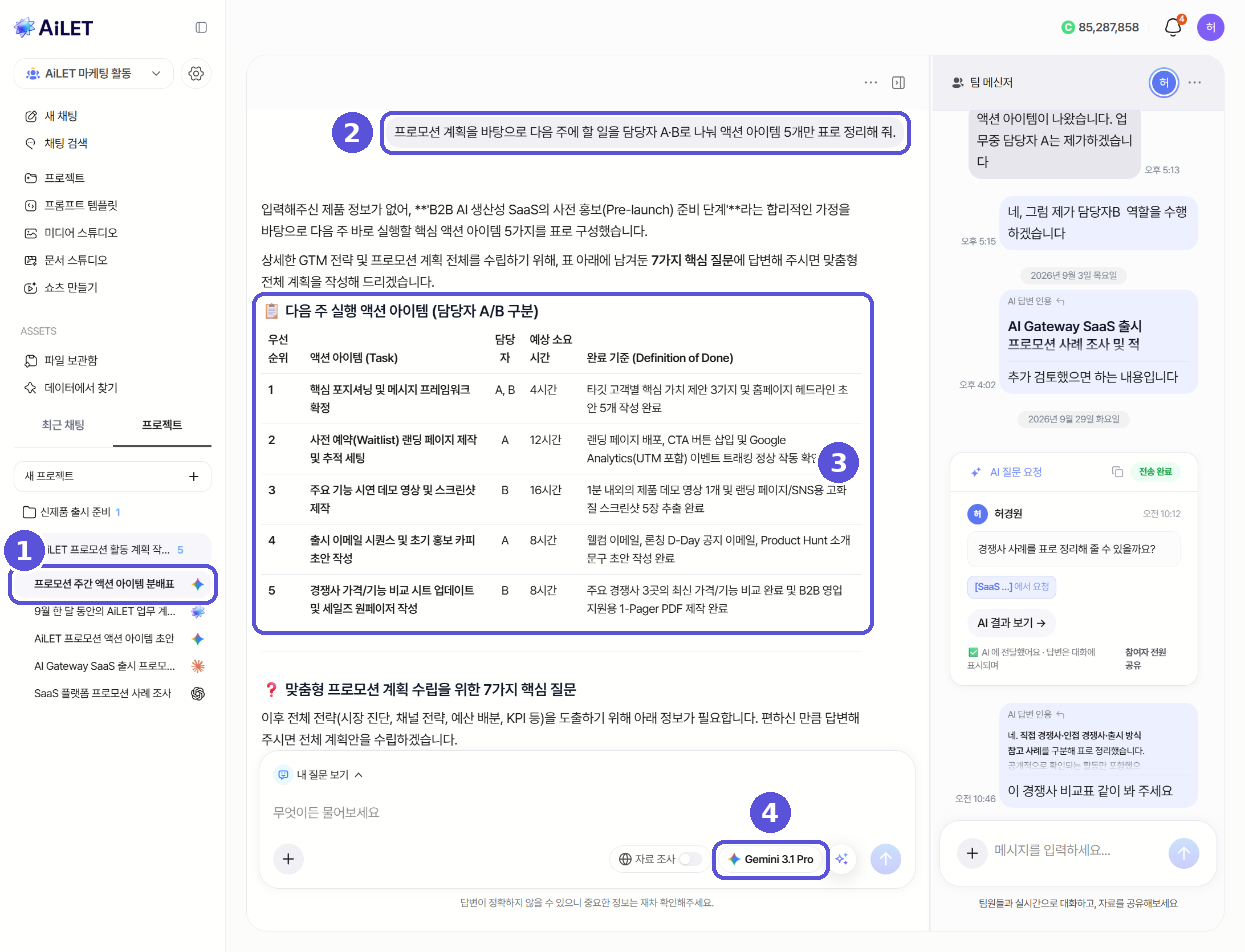Collapse the team messenger side panel icon
Viewport: 1245px width, 952px height.
click(x=898, y=82)
